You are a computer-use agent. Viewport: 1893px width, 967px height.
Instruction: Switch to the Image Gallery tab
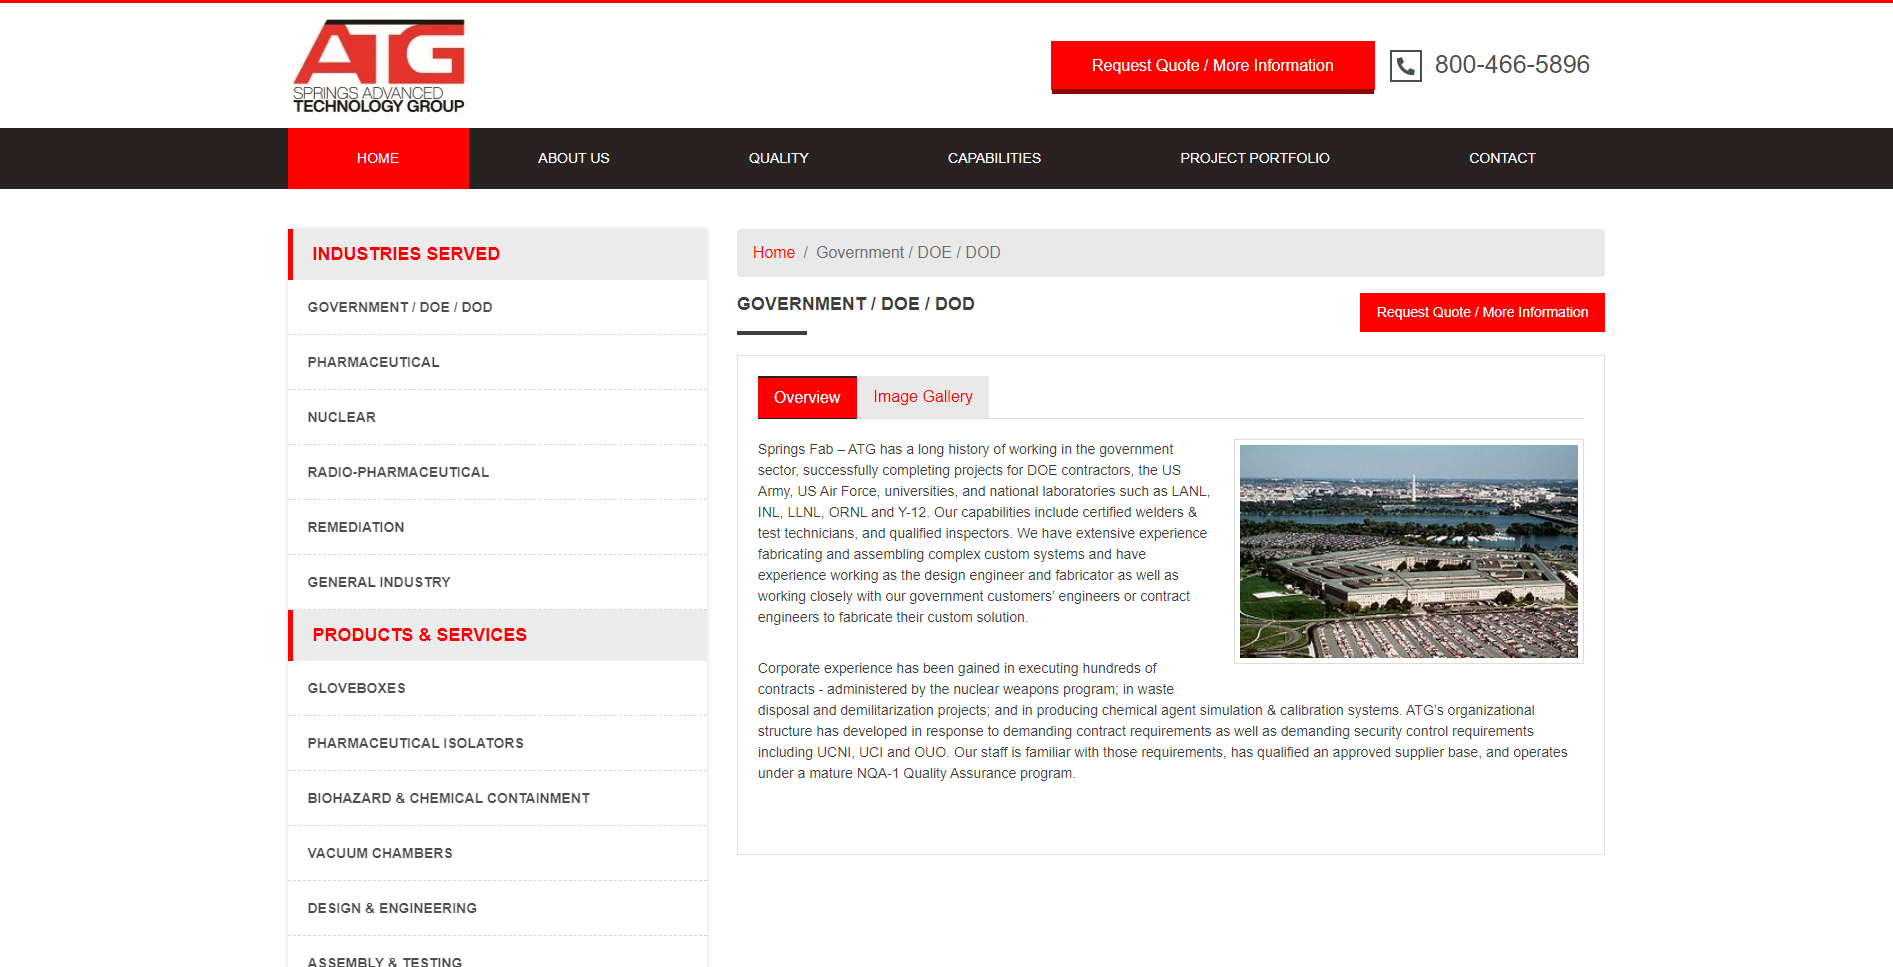pyautogui.click(x=922, y=397)
